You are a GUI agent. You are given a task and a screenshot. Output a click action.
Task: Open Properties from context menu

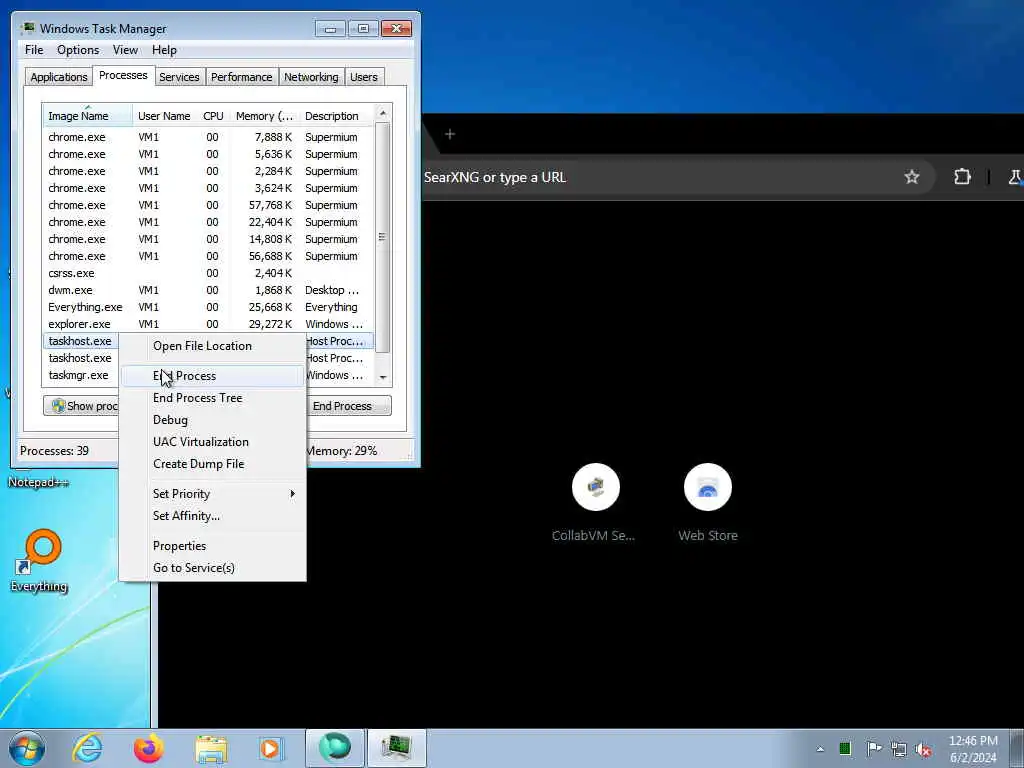coord(212,546)
